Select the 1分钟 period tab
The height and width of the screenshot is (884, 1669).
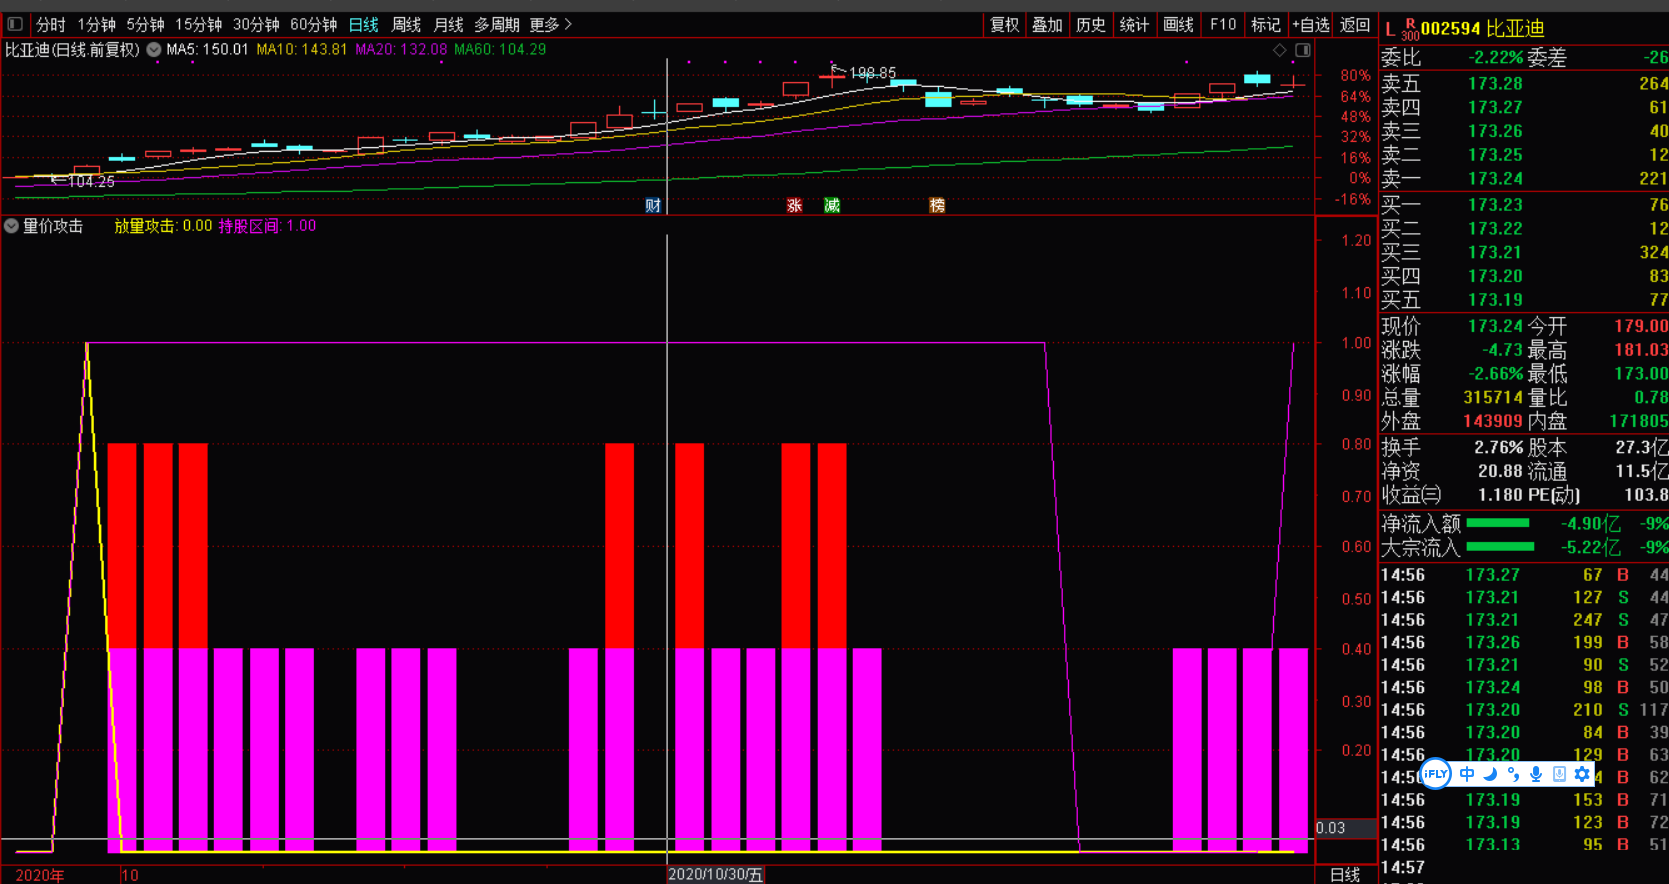coord(97,24)
